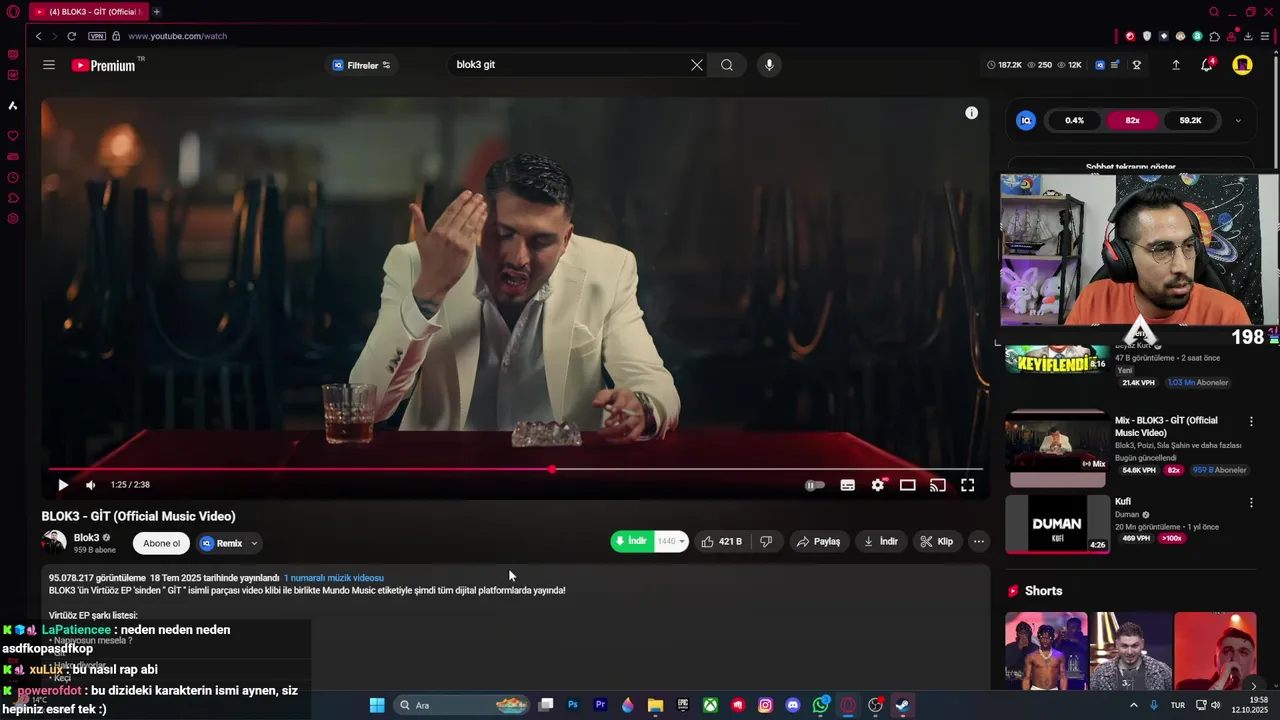Seek on the red video progress bar
The height and width of the screenshot is (720, 1280).
515,469
